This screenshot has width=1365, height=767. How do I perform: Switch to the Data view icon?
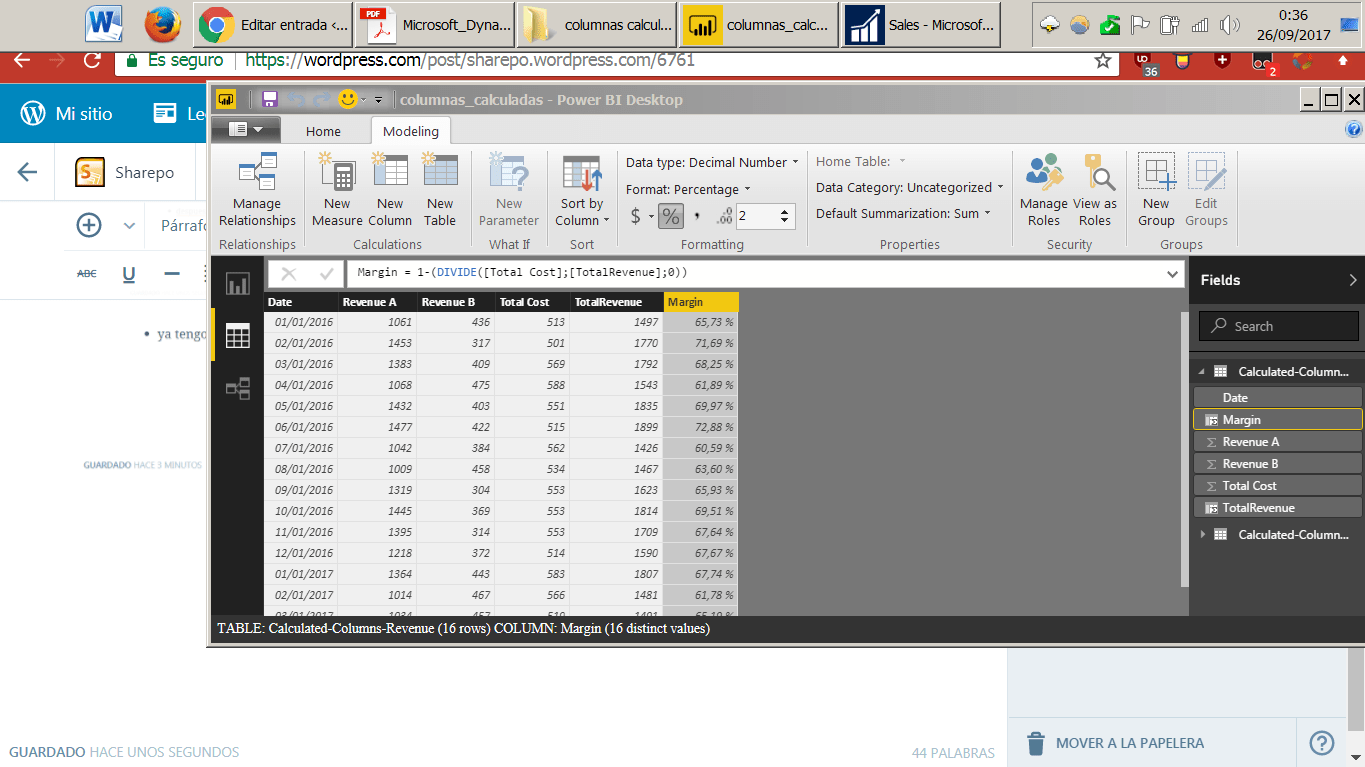coord(238,336)
